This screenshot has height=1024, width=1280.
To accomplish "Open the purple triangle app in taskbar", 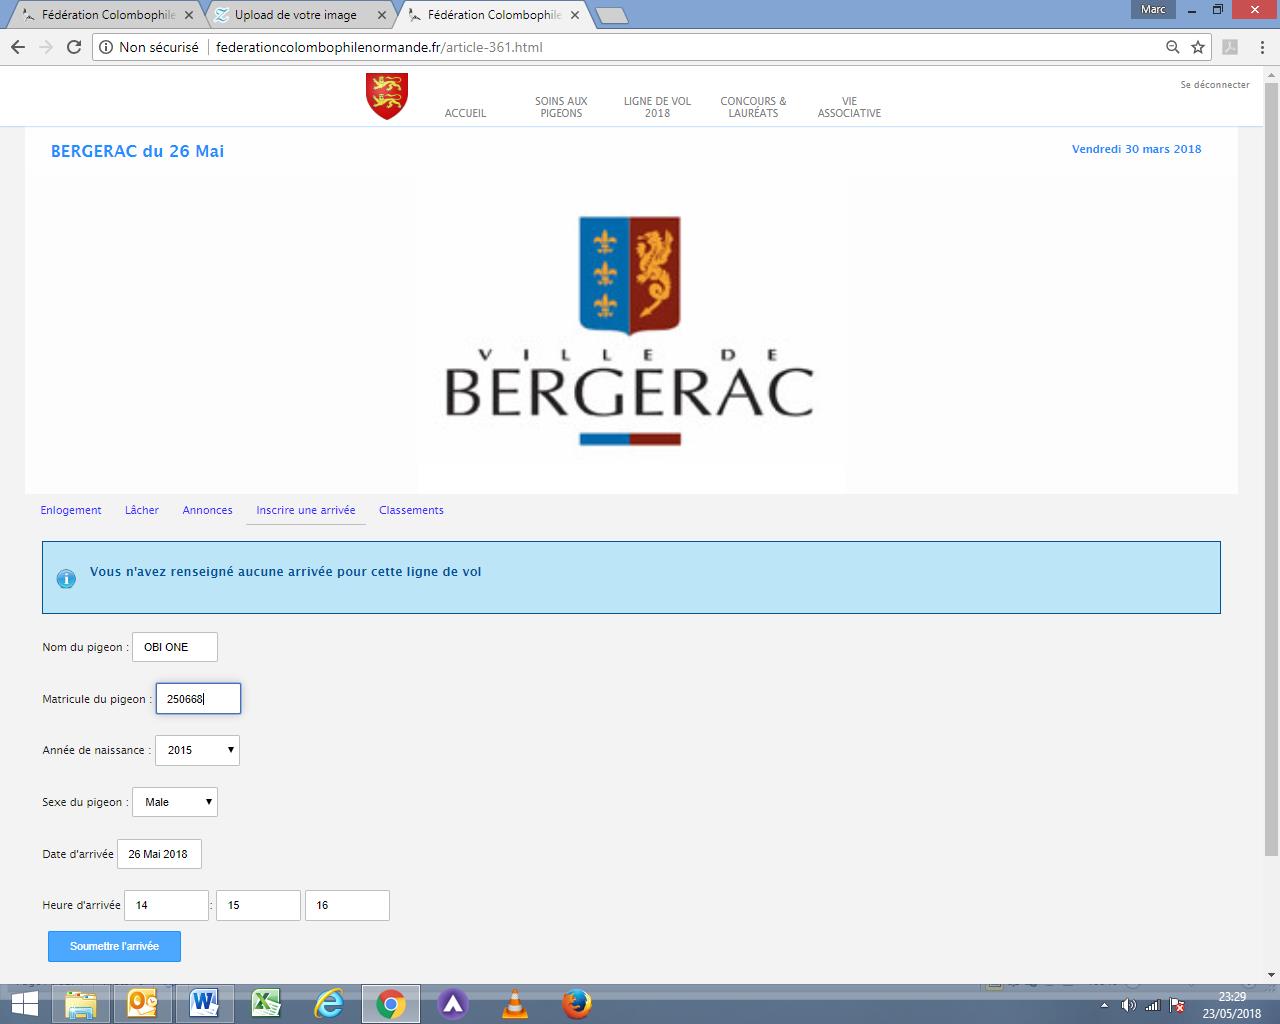I will click(453, 1003).
